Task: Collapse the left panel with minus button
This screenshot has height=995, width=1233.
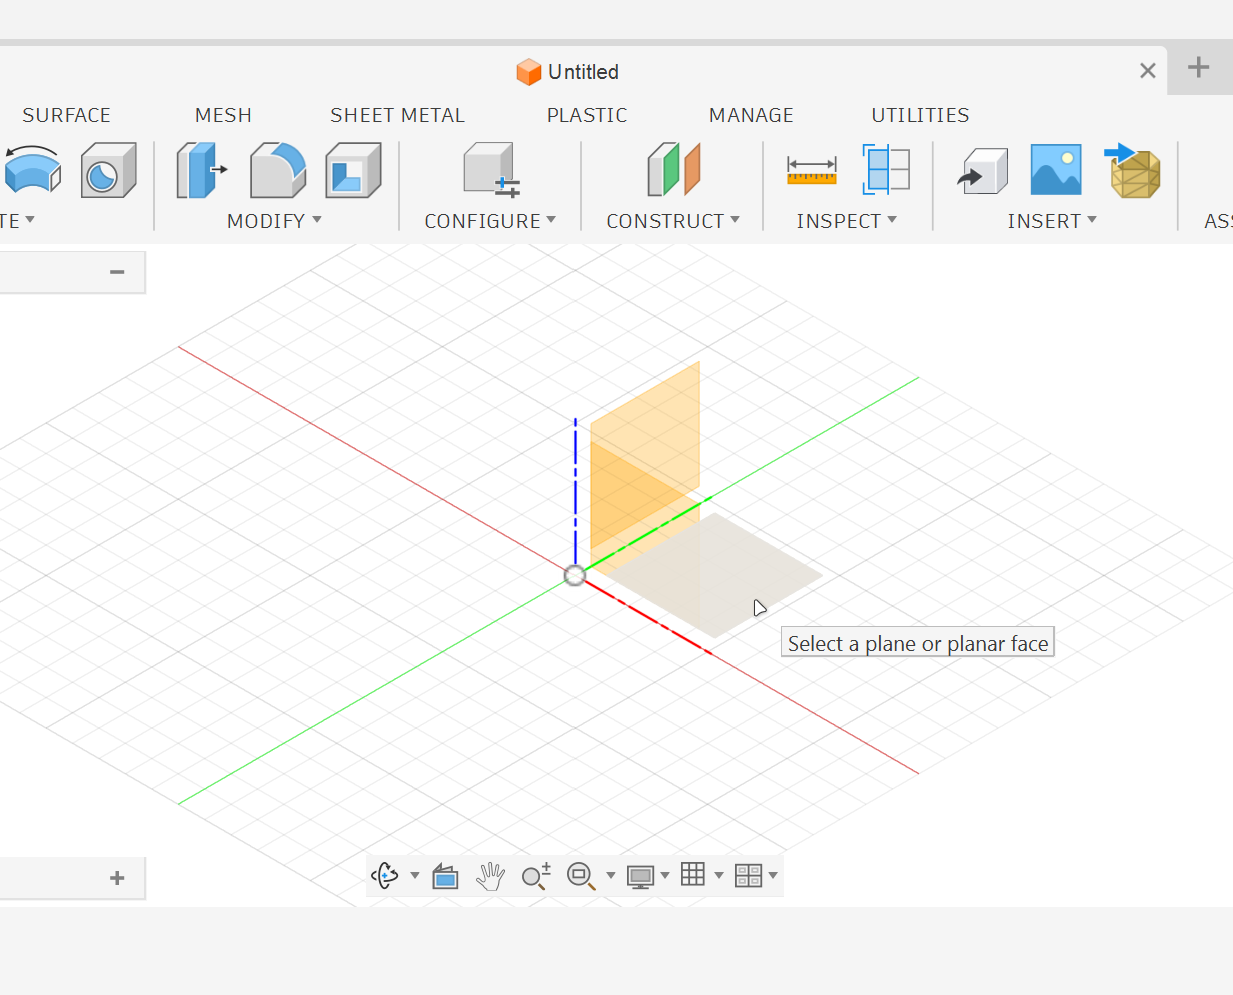Action: pos(117,272)
